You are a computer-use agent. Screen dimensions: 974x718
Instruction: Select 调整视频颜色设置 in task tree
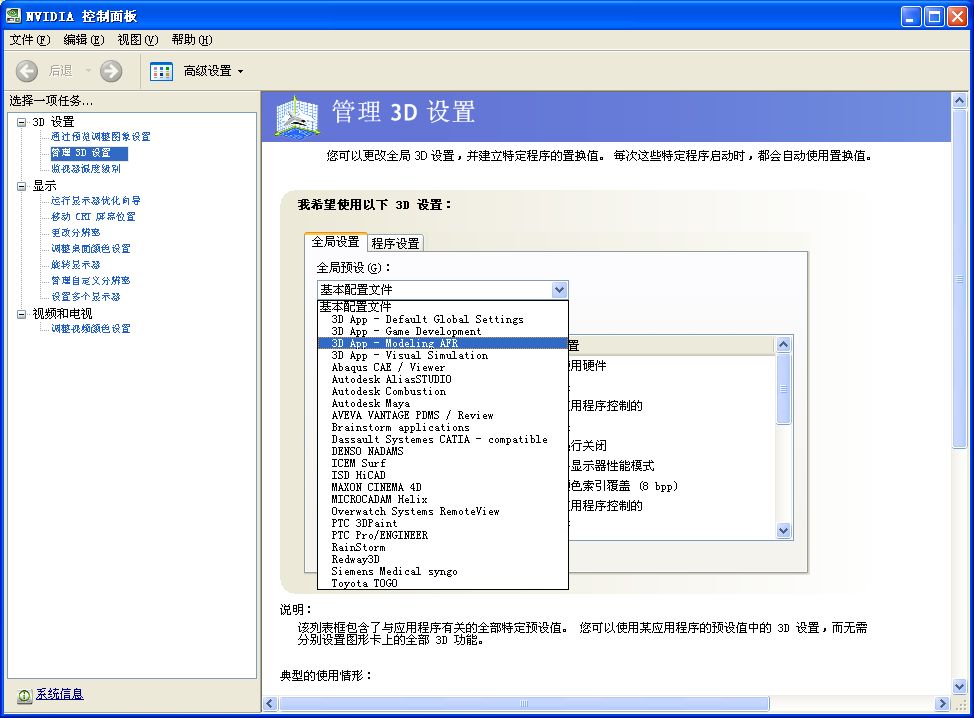(x=91, y=329)
